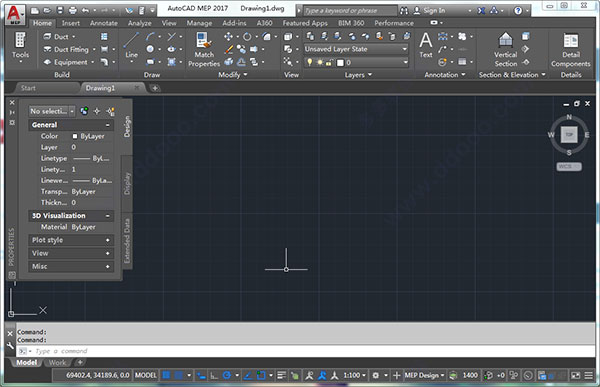The height and width of the screenshot is (387, 600).
Task: Open the Tools palette button
Action: [20, 46]
